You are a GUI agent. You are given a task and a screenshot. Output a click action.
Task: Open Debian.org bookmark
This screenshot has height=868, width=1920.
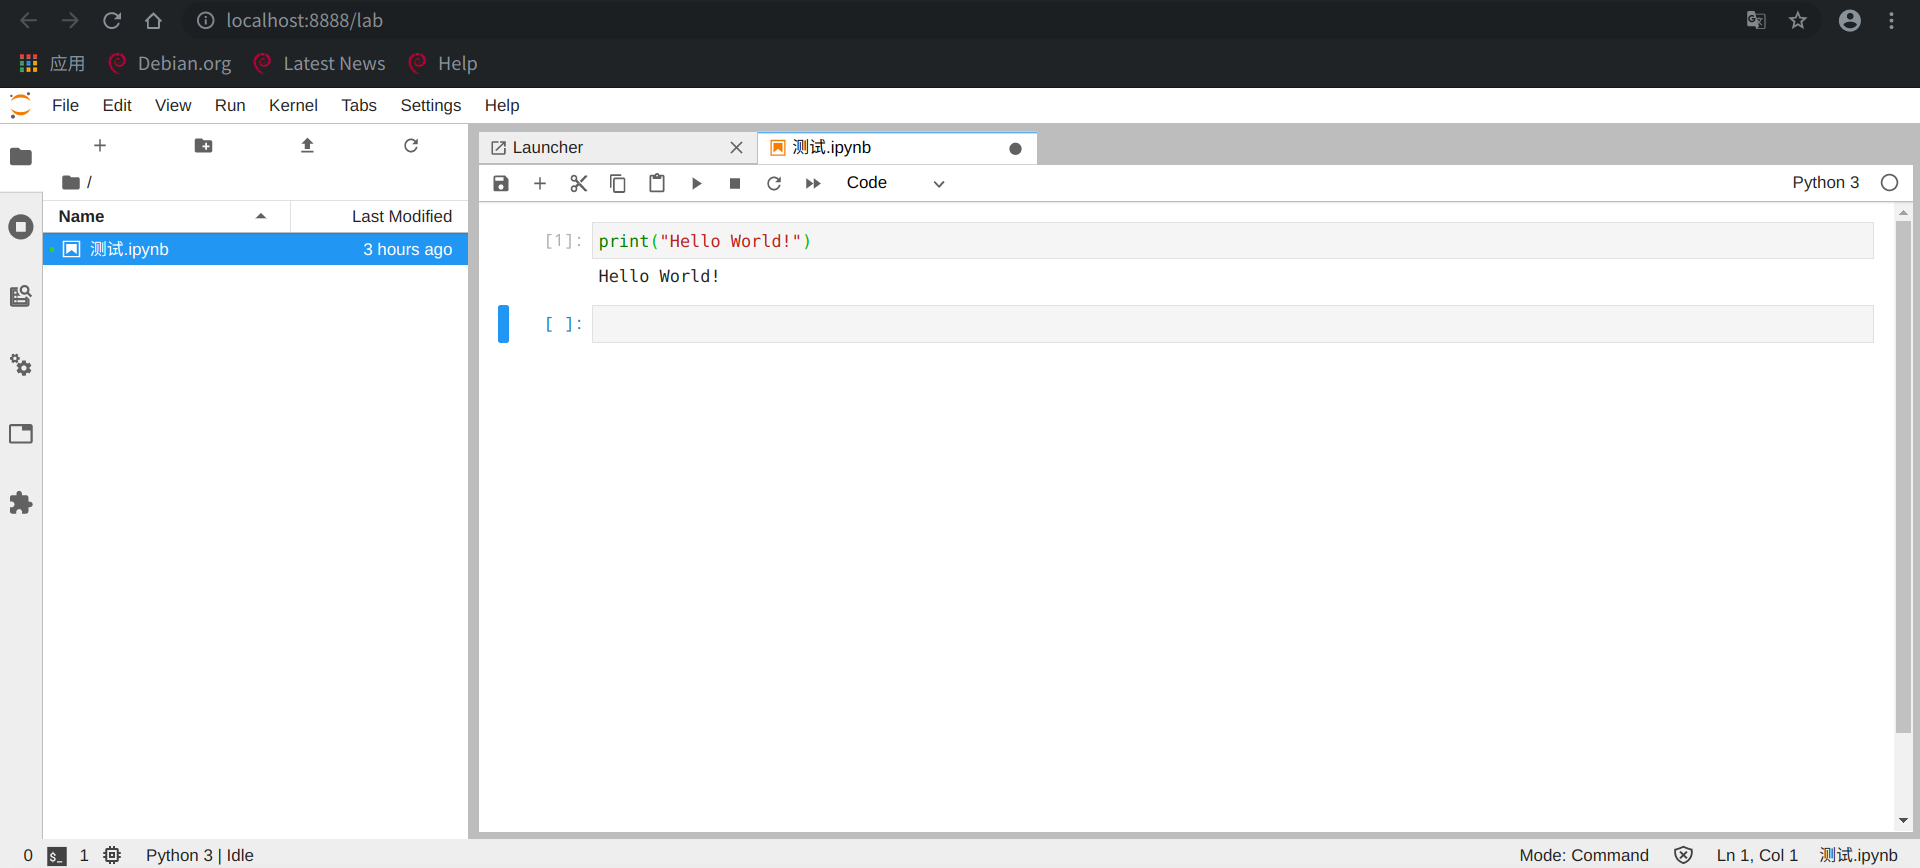click(x=170, y=63)
